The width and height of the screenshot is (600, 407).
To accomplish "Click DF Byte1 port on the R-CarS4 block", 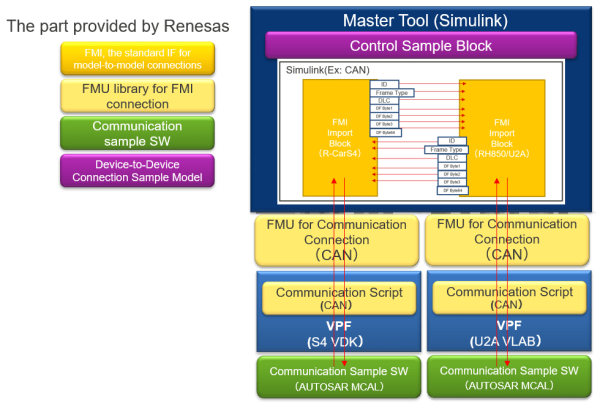I will (x=384, y=108).
